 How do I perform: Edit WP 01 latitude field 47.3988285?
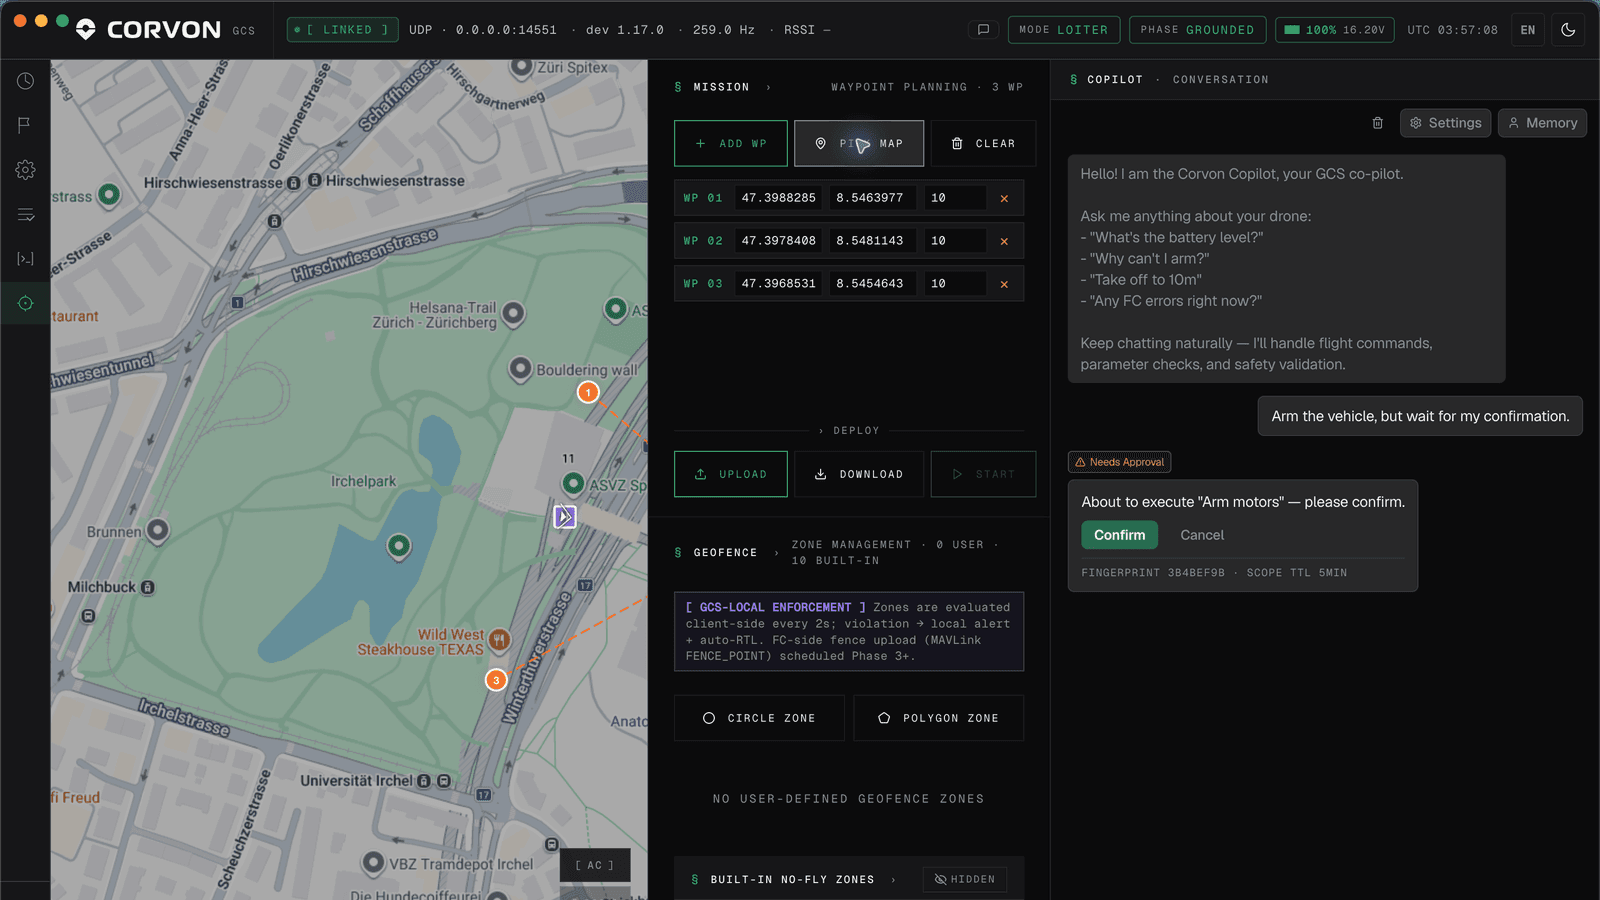click(780, 198)
